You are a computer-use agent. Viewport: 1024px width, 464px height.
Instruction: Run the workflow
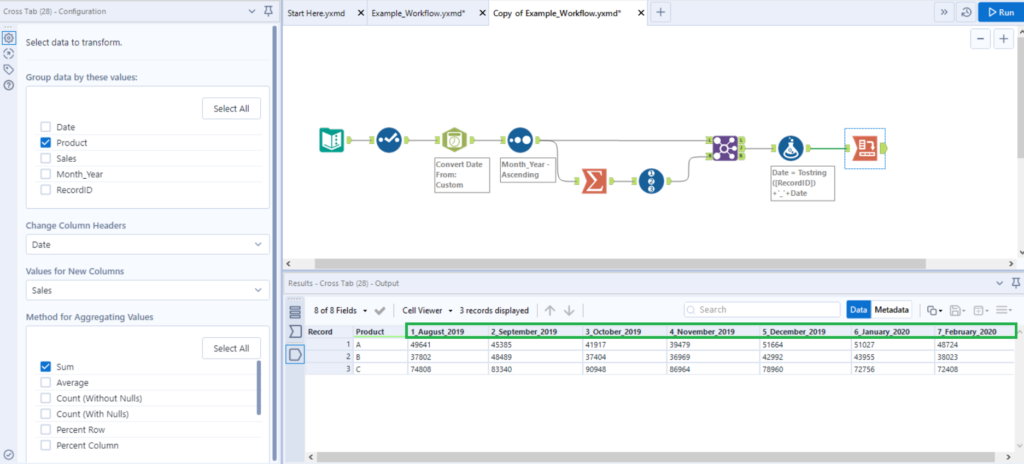[1000, 12]
